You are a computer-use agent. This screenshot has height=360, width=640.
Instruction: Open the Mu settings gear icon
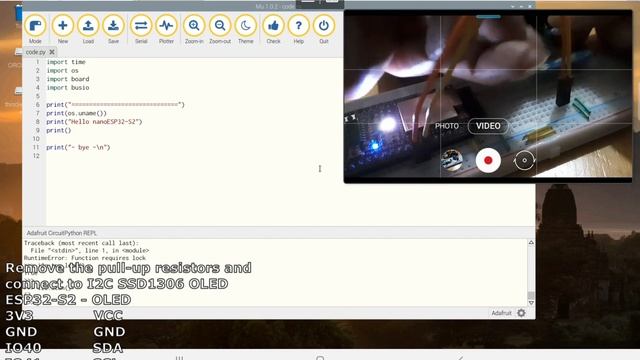521,313
